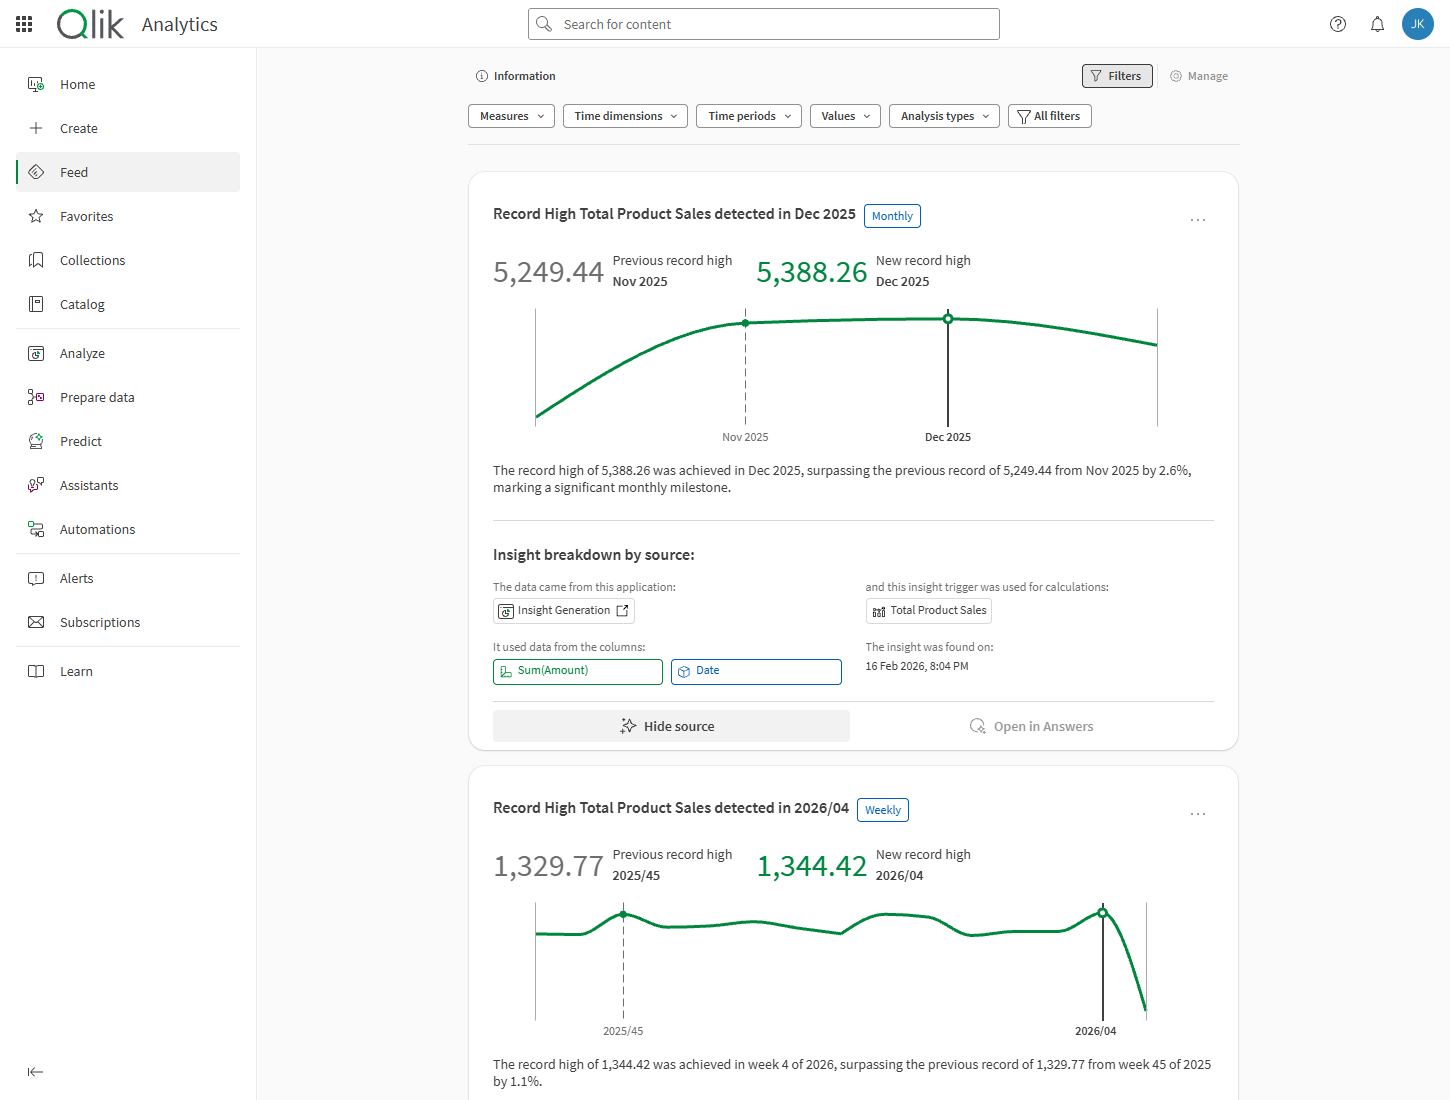This screenshot has height=1100, width=1450.
Task: Toggle Hide source on the insight card
Action: (670, 726)
